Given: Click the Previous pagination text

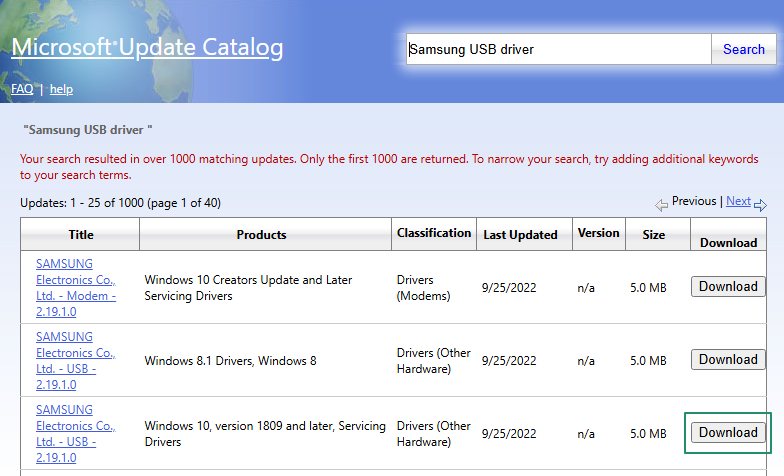Looking at the screenshot, I should coord(694,201).
